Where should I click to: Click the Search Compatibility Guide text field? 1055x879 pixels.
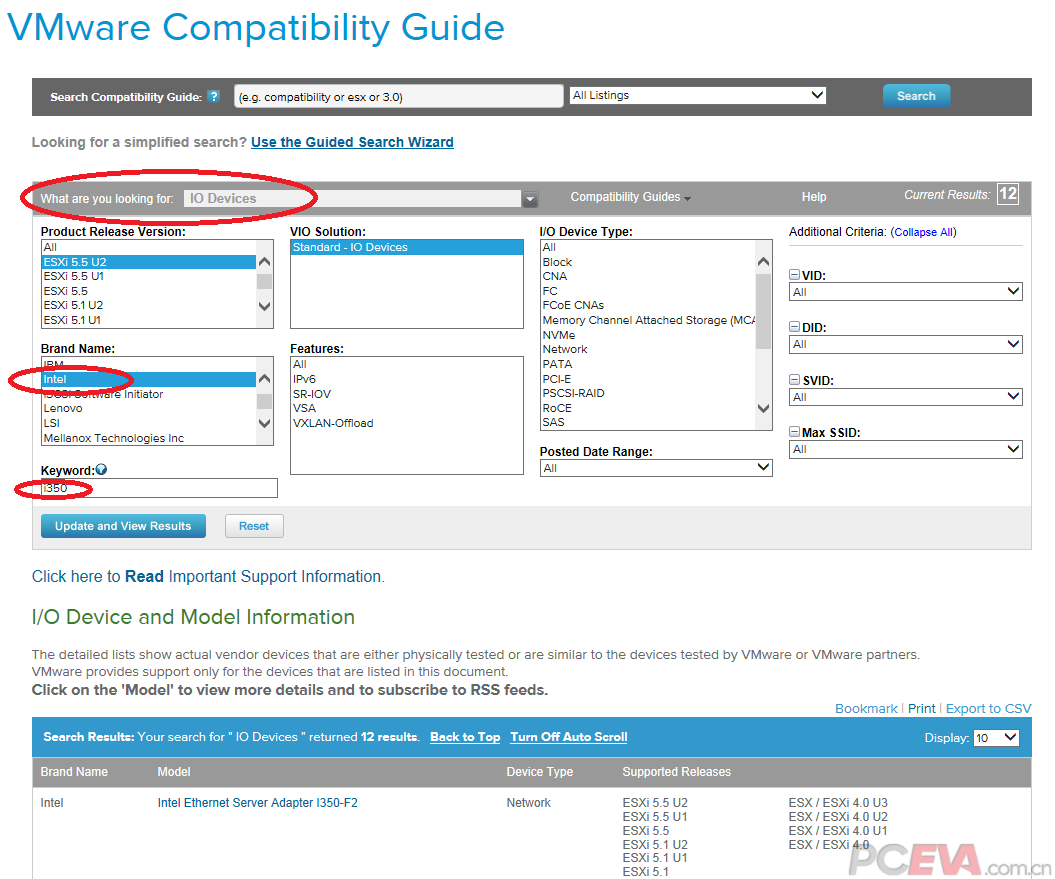coord(398,96)
